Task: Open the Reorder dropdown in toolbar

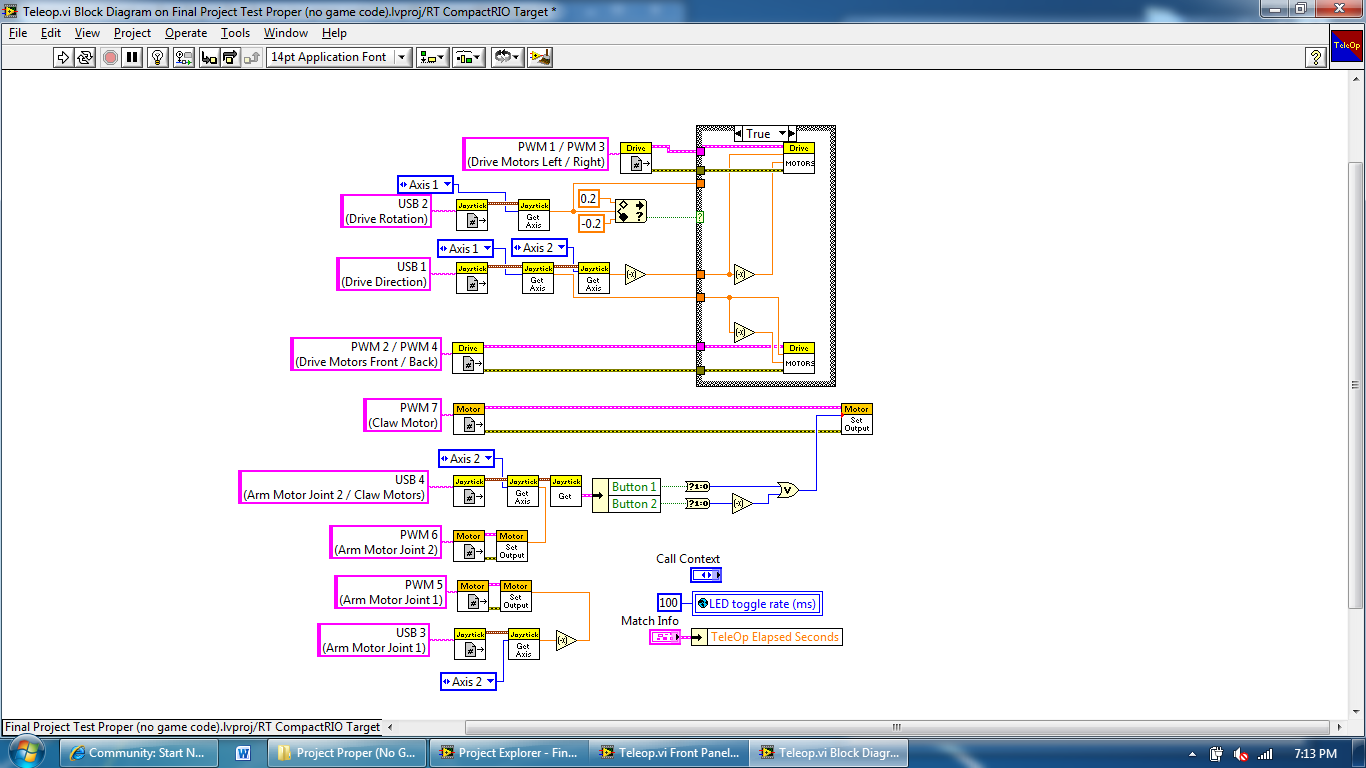Action: 507,57
